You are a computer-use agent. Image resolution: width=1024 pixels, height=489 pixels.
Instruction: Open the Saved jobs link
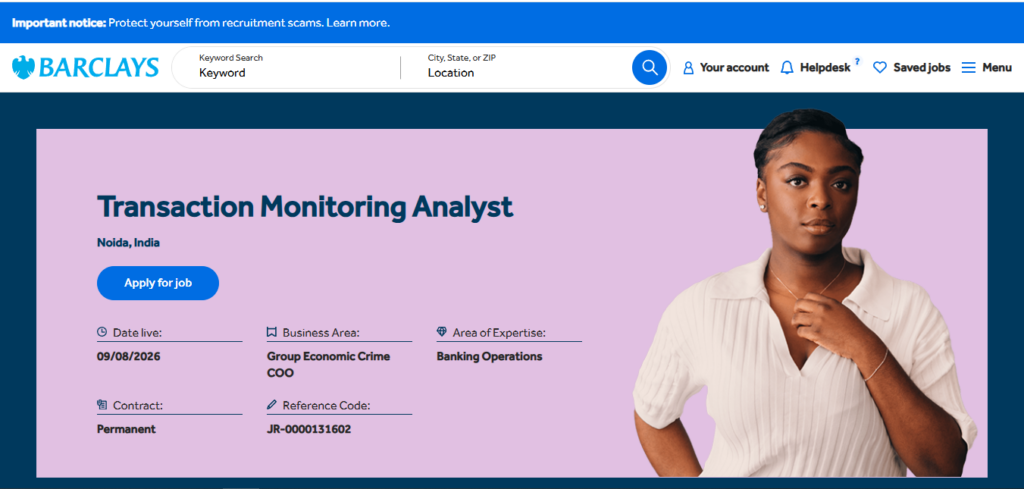click(x=921, y=67)
